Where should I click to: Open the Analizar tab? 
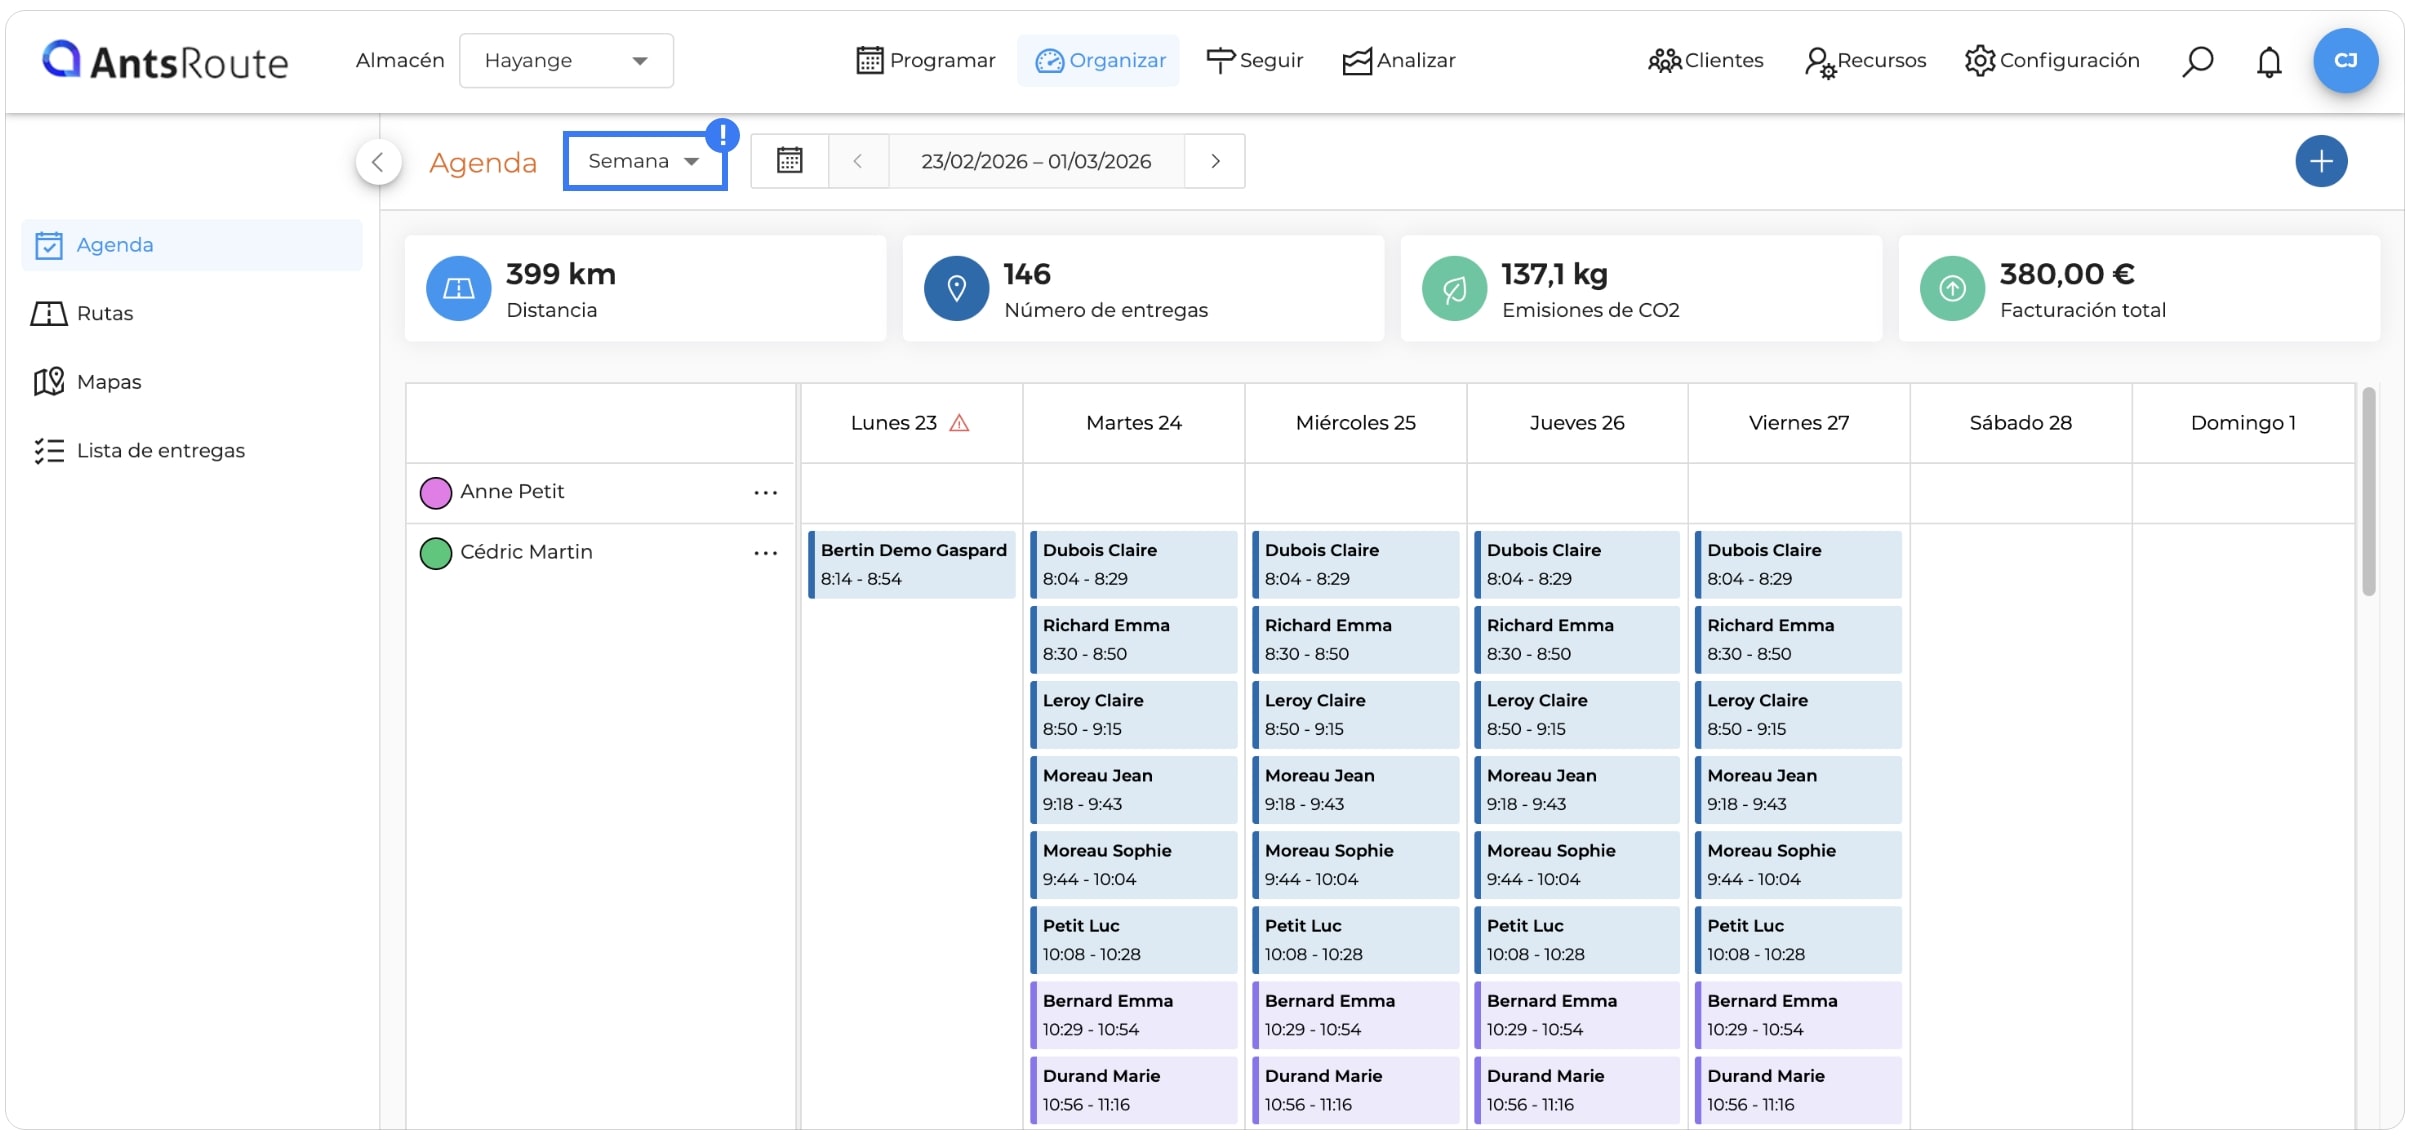click(x=1398, y=61)
